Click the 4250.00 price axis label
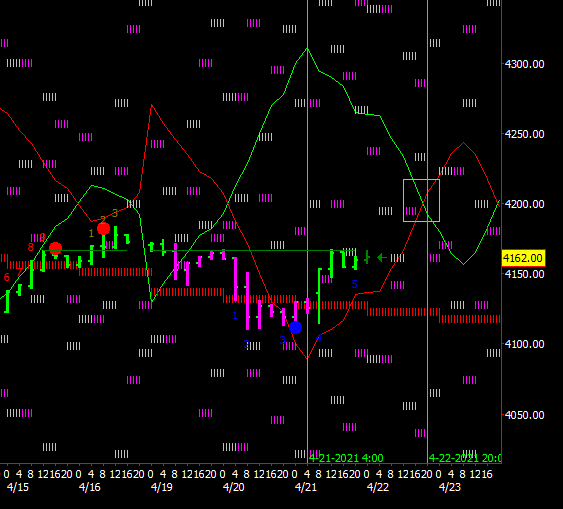The height and width of the screenshot is (509, 563). [x=525, y=134]
